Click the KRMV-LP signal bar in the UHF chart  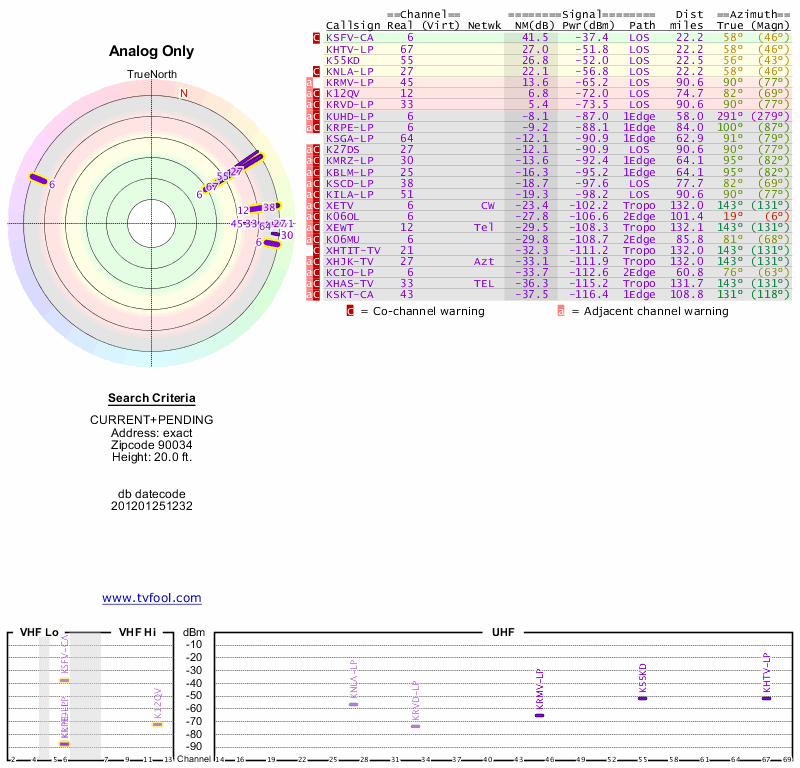pos(539,715)
